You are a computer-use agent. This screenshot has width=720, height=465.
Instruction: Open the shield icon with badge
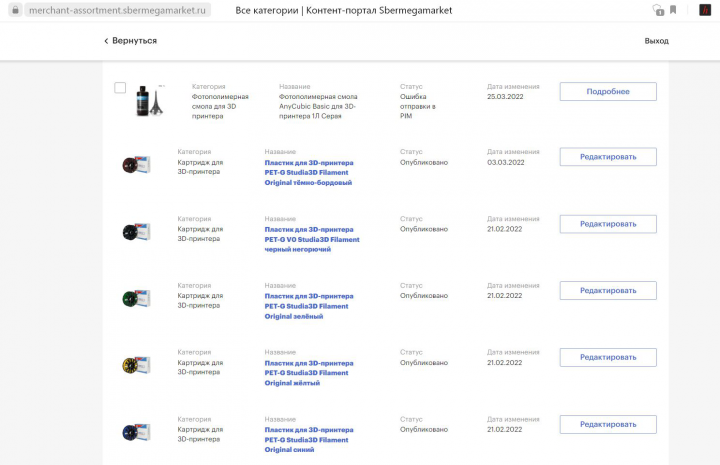click(658, 10)
